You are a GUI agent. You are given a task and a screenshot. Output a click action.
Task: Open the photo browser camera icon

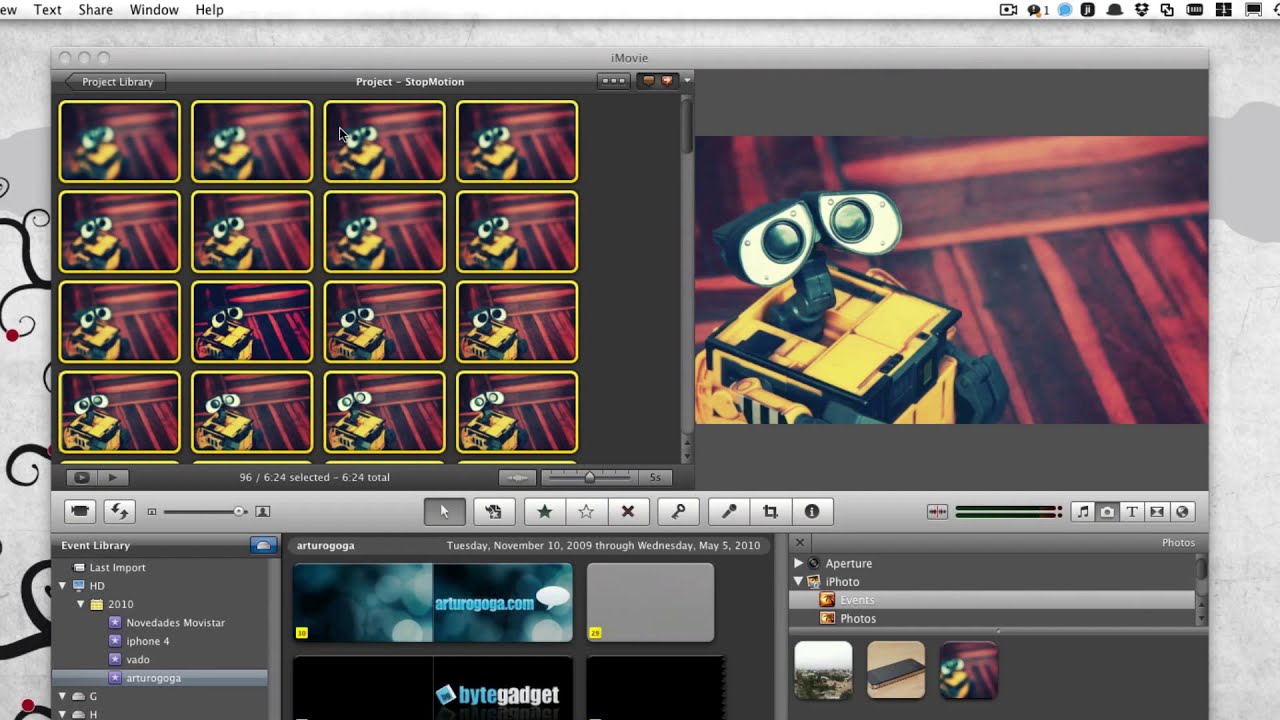click(x=1107, y=511)
